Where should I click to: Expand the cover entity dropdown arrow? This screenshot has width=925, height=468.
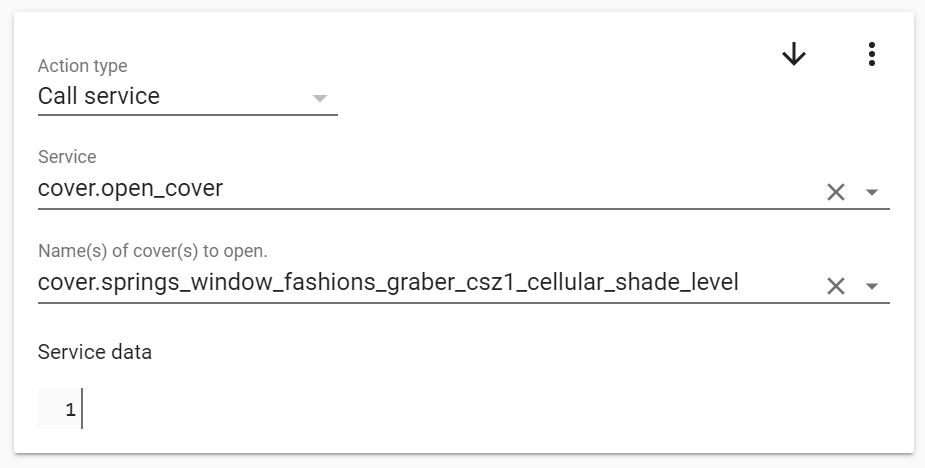tap(871, 286)
